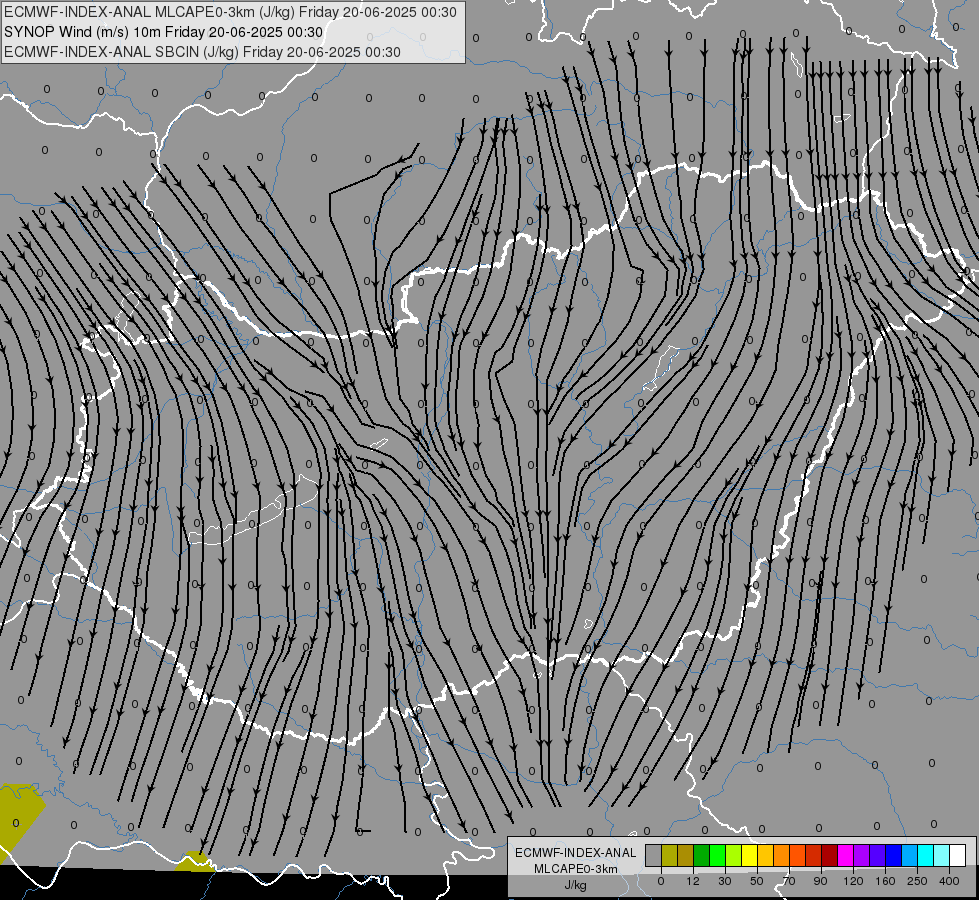The height and width of the screenshot is (900, 979).
Task: Click the legend tick label 400
Action: tap(949, 881)
